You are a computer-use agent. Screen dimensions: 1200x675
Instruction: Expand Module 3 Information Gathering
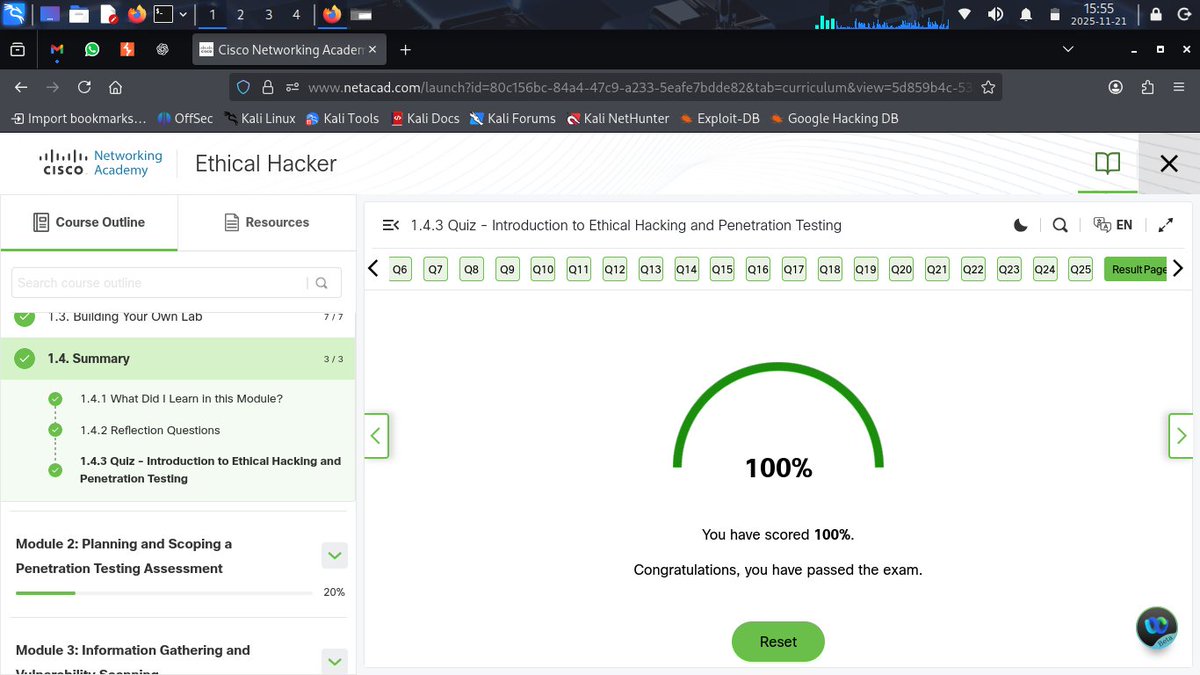(x=334, y=661)
